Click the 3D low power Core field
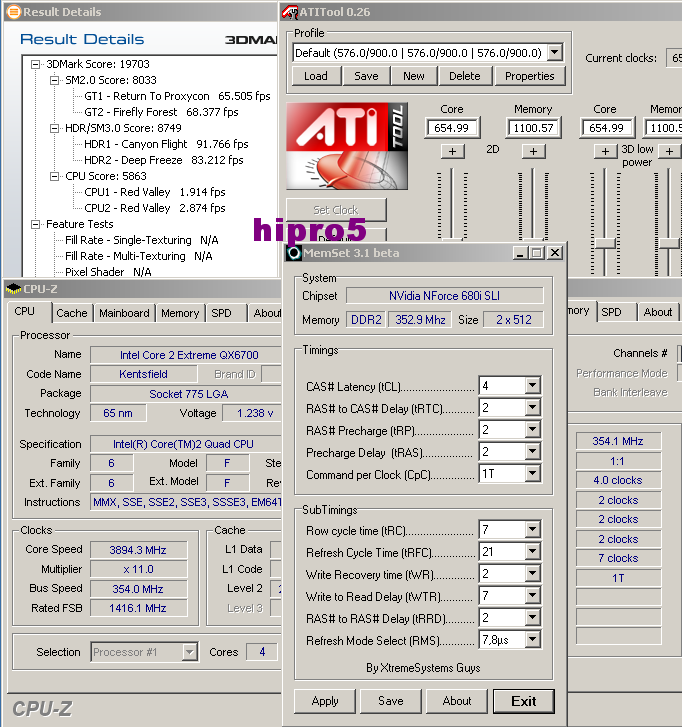The width and height of the screenshot is (682, 727). [606, 128]
